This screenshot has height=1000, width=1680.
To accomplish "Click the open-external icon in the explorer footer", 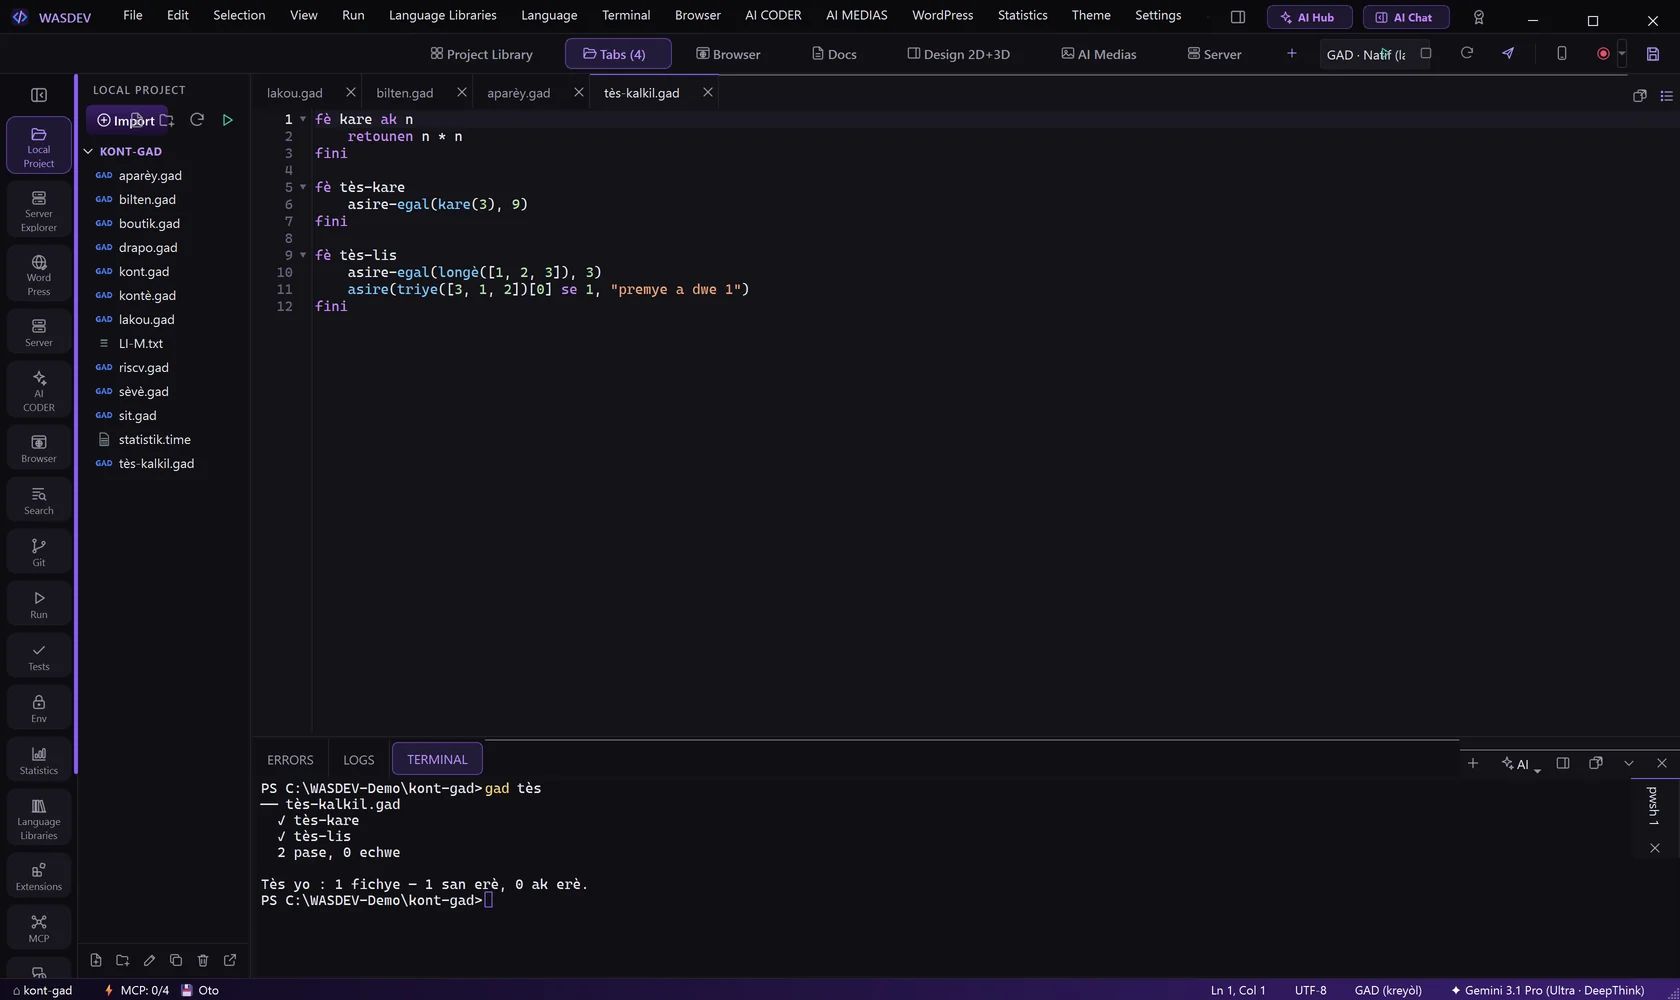I will coord(230,960).
